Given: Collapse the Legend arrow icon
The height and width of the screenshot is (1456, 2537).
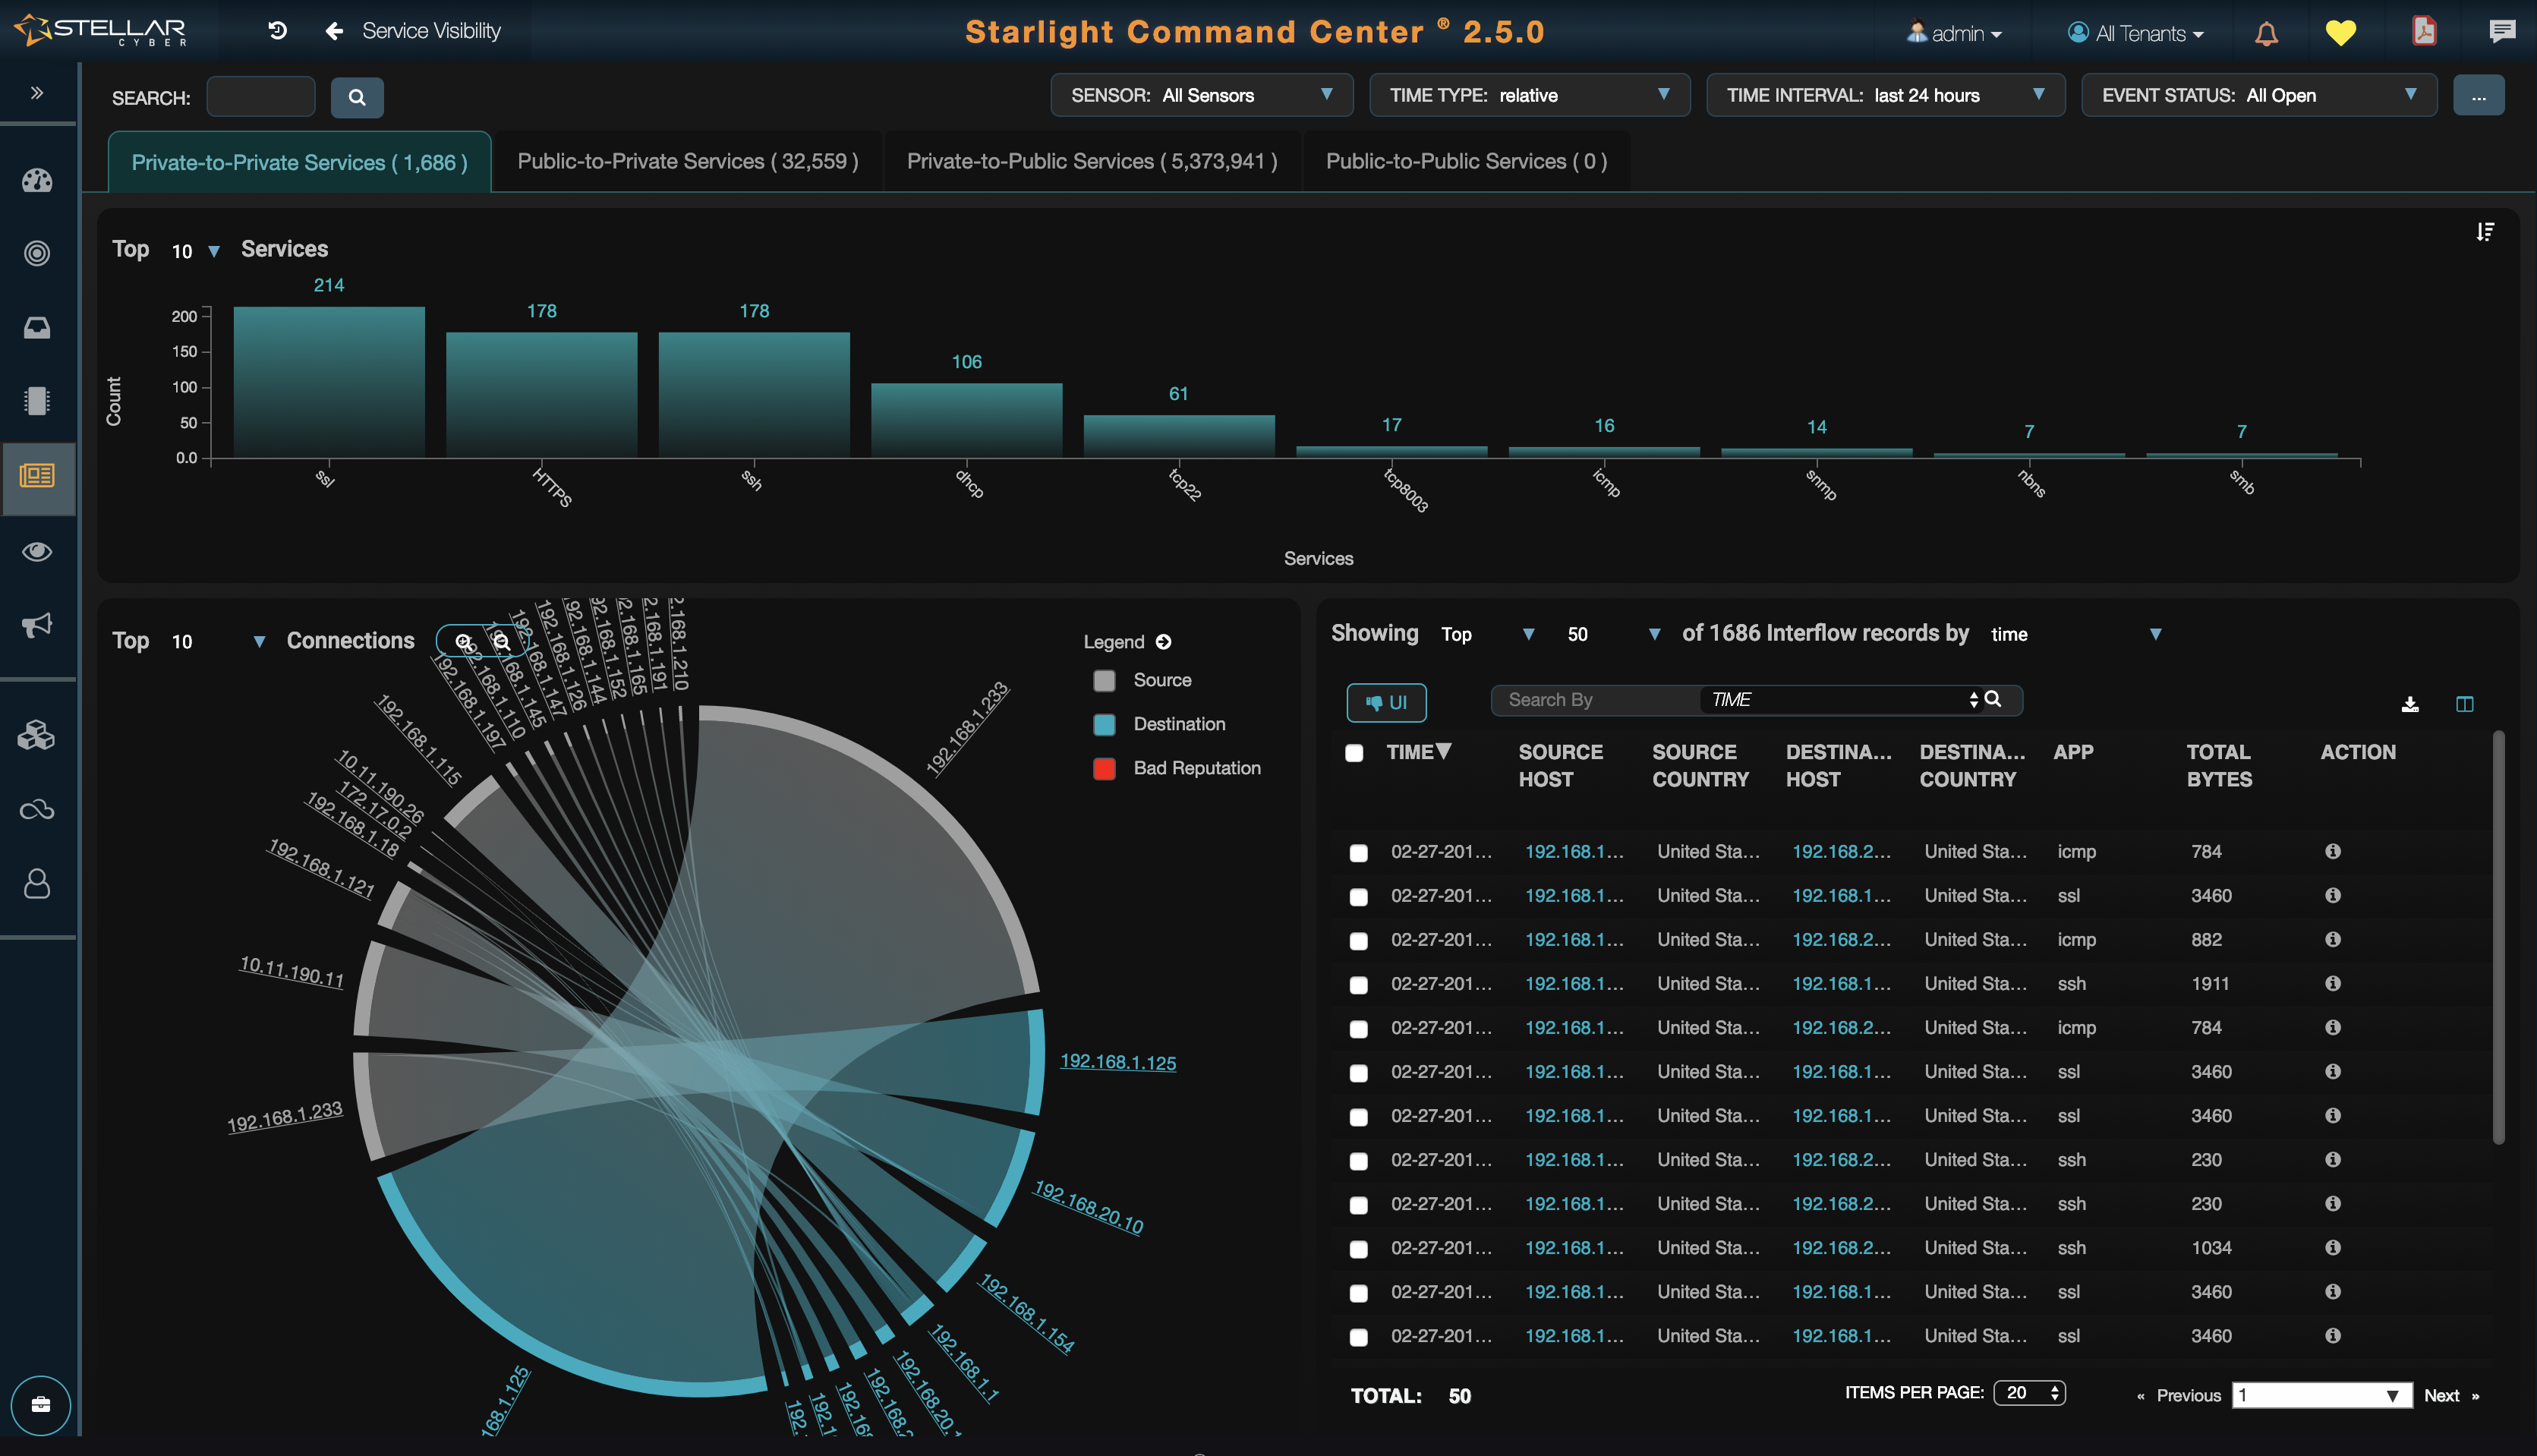Looking at the screenshot, I should tap(1163, 642).
